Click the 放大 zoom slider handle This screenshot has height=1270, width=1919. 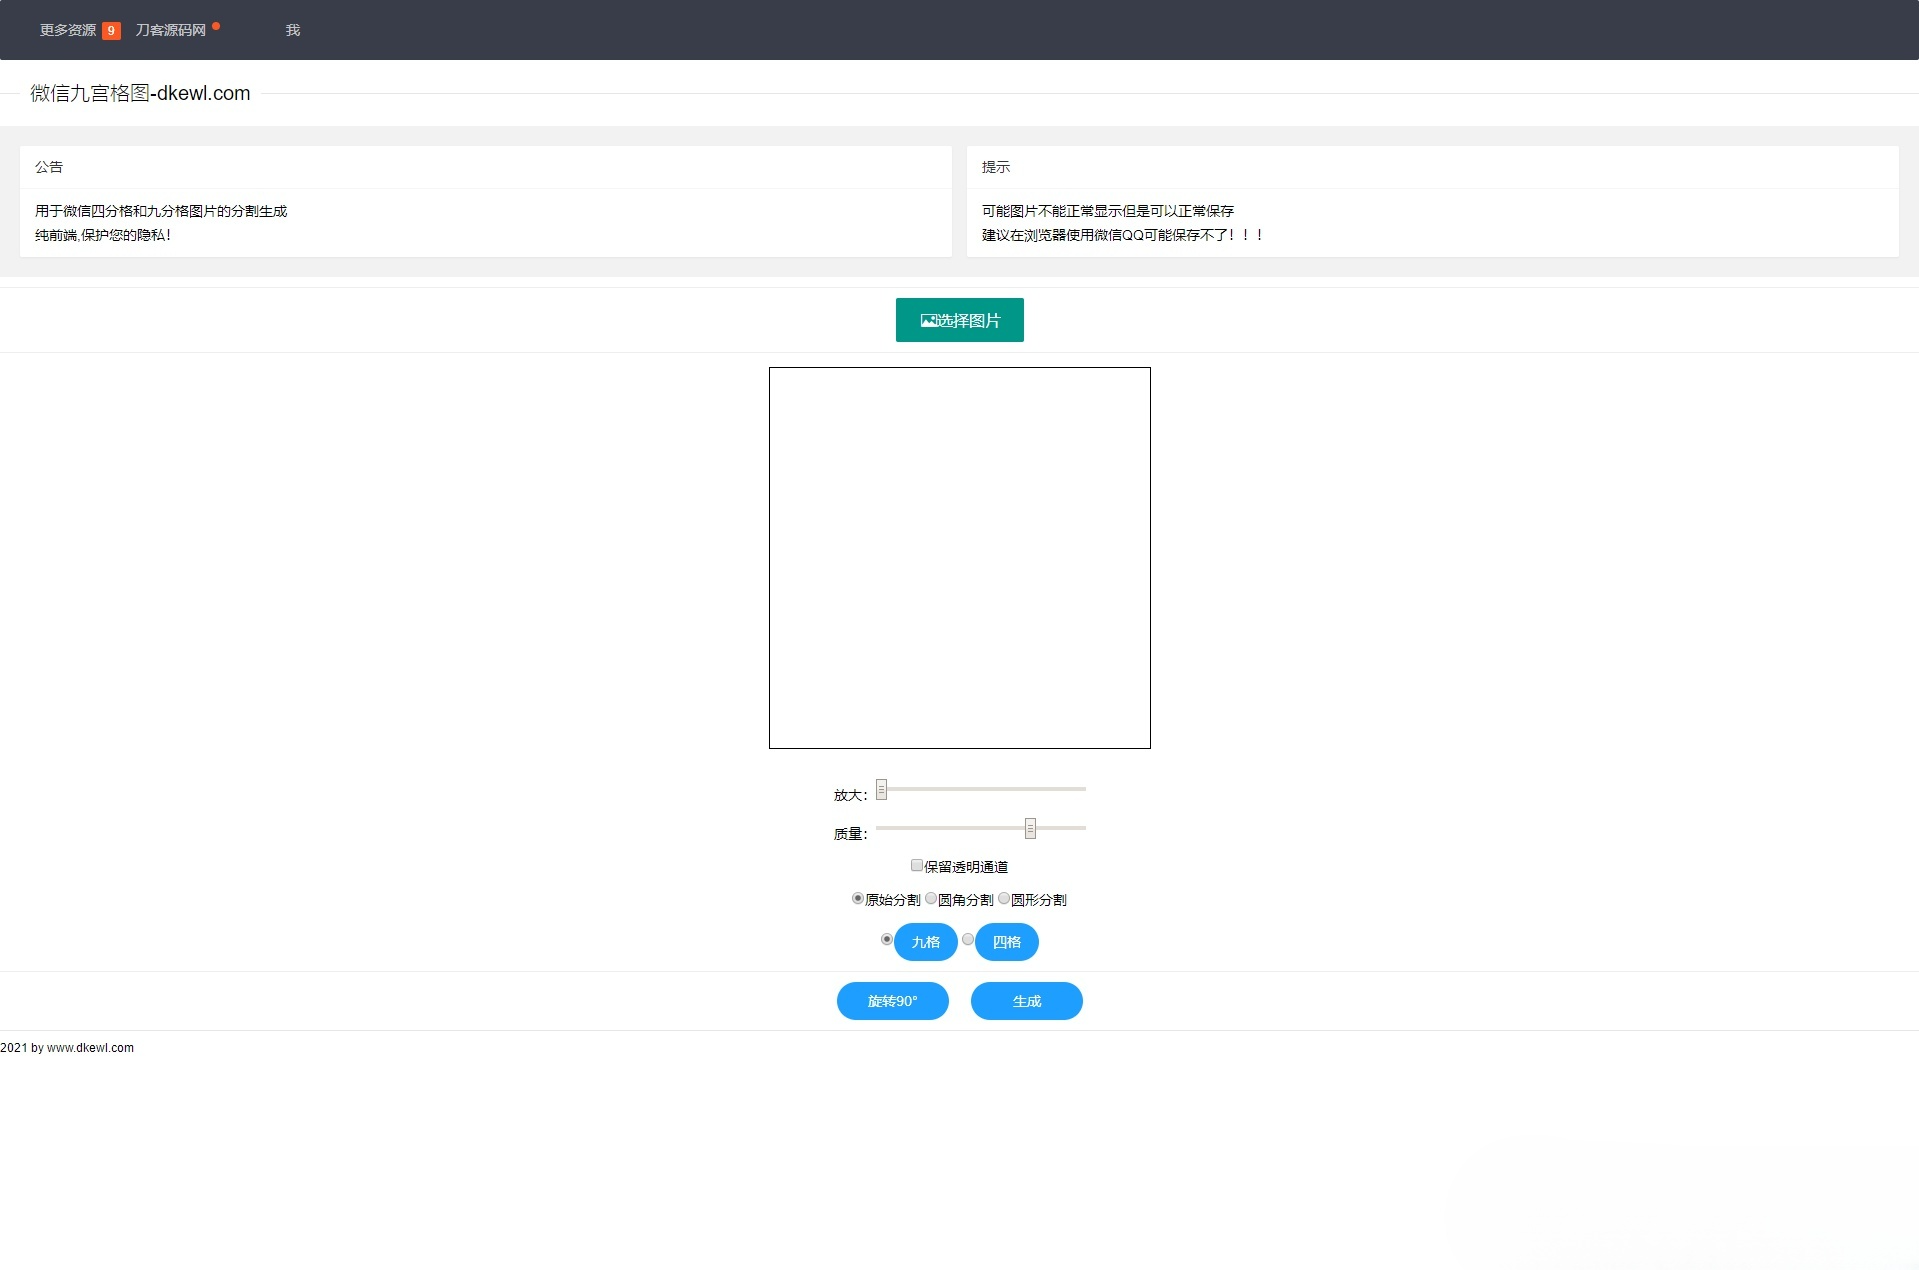point(881,789)
